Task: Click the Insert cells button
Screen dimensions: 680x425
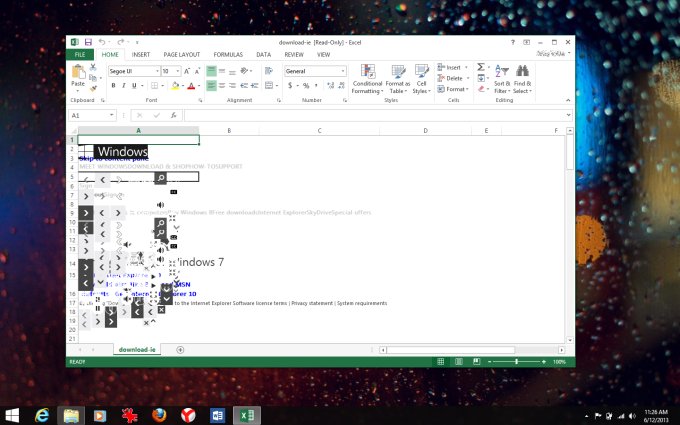Action: pos(453,67)
